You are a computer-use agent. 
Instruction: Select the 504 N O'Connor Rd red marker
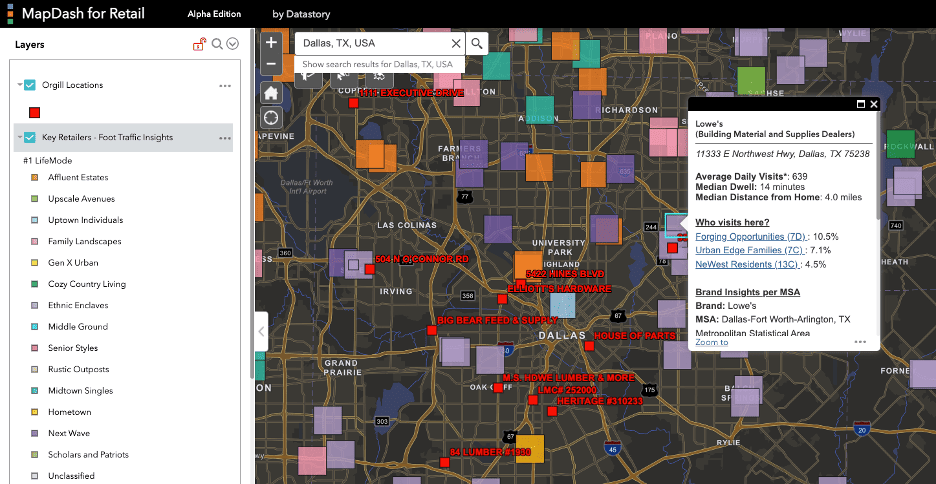click(370, 269)
